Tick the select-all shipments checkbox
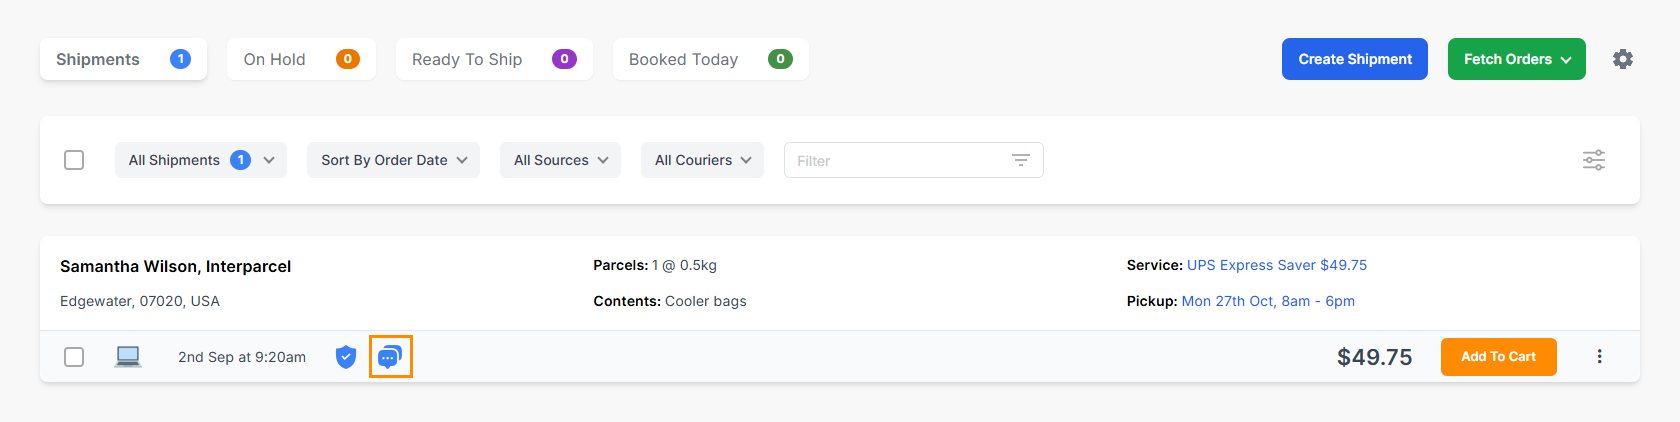The width and height of the screenshot is (1680, 422). click(x=74, y=160)
